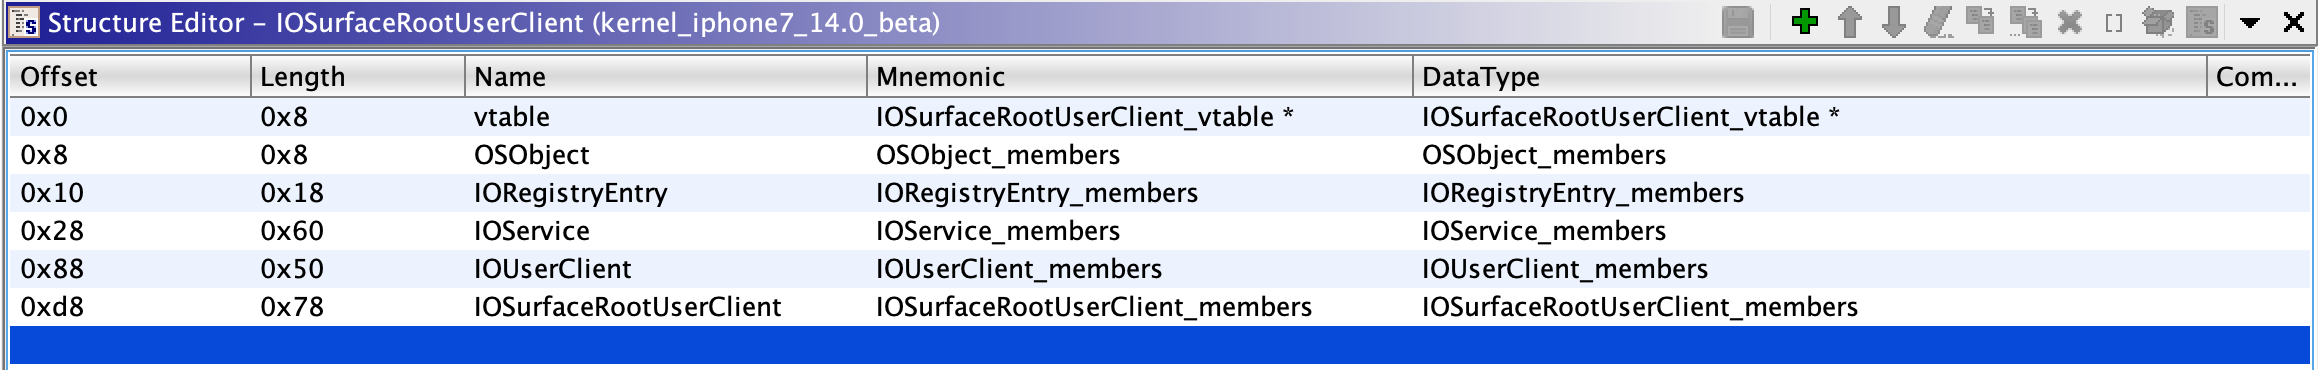Click length 0x60 of the IOService row
2318x370 pixels.
pyautogui.click(x=358, y=231)
